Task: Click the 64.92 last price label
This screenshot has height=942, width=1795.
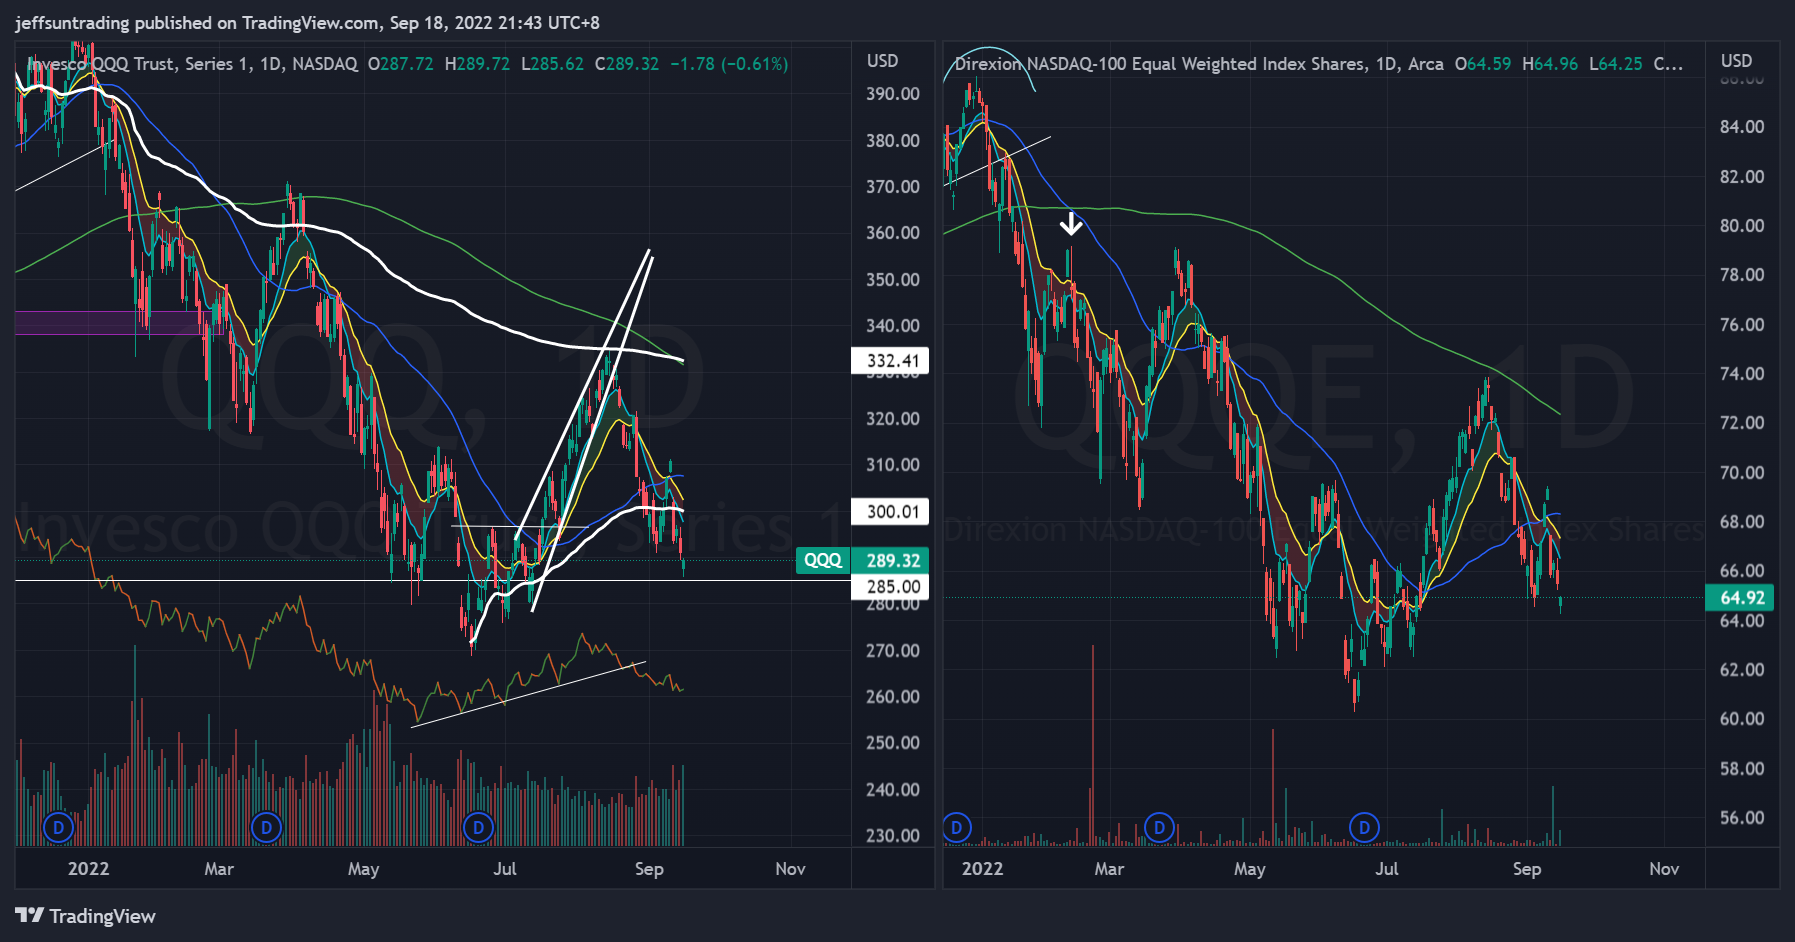Action: tap(1742, 598)
